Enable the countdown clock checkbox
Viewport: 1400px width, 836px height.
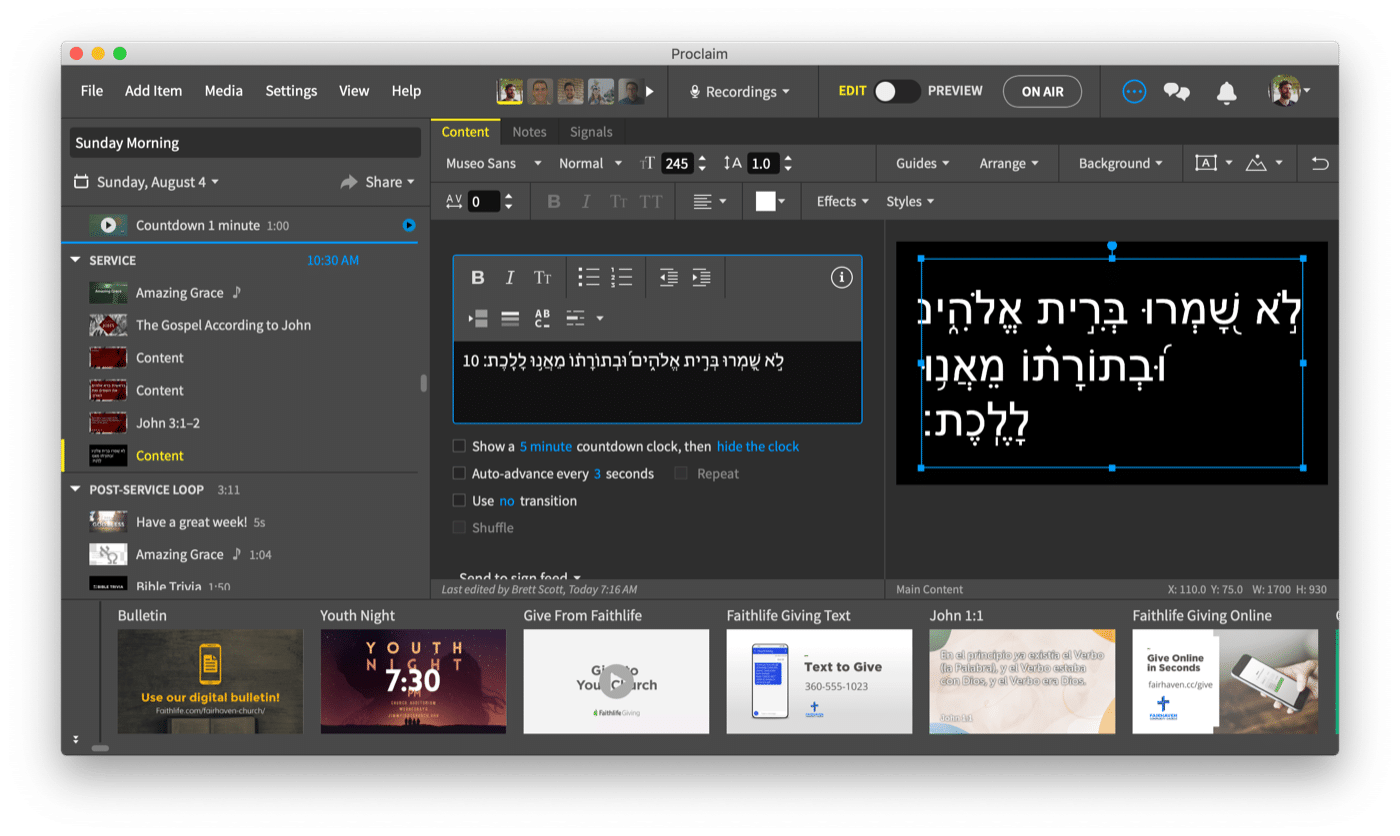point(459,446)
